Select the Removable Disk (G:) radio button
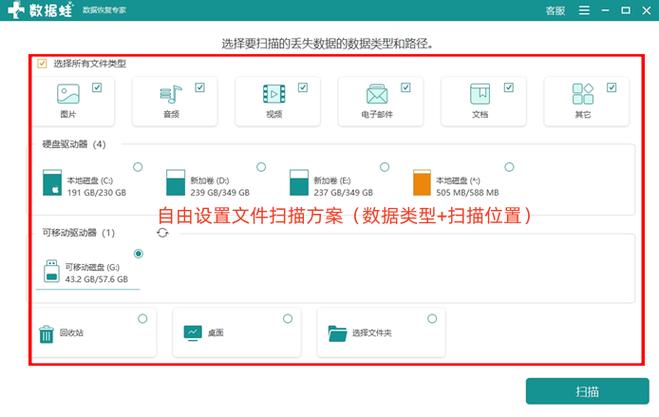659x417 pixels. pyautogui.click(x=138, y=254)
